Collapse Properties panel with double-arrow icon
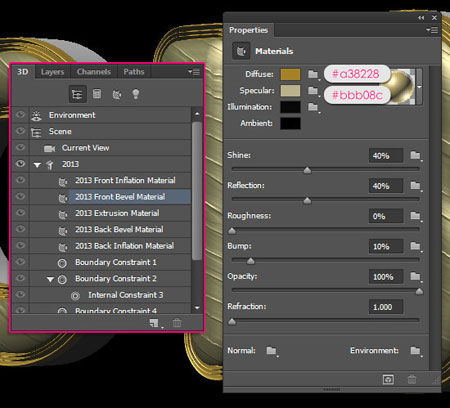Viewport: 450px width, 408px height. [421, 18]
